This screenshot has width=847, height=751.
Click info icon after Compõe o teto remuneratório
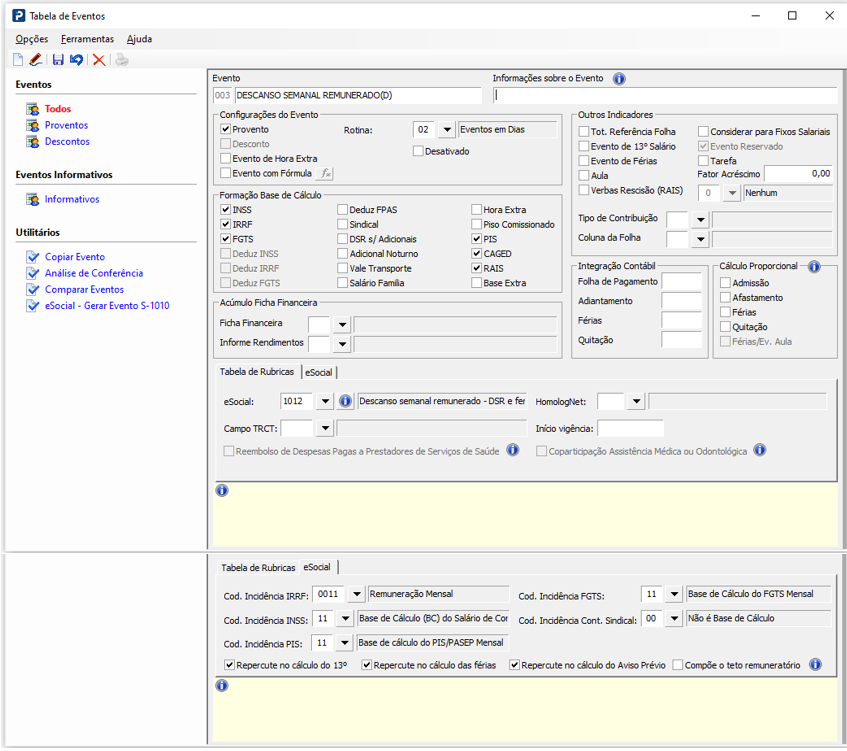[x=815, y=665]
